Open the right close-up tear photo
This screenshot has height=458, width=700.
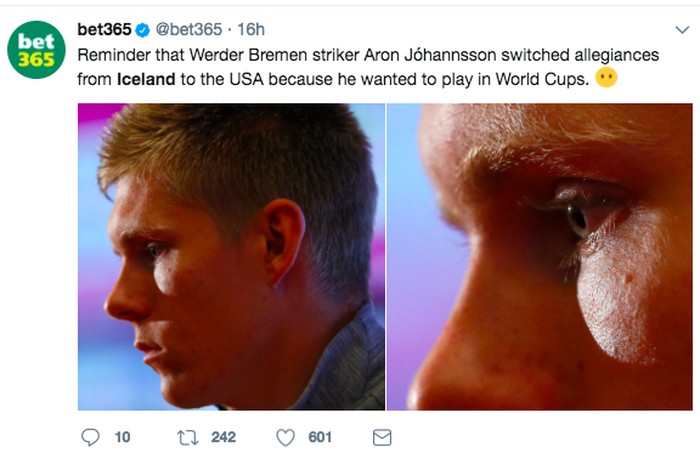point(538,256)
